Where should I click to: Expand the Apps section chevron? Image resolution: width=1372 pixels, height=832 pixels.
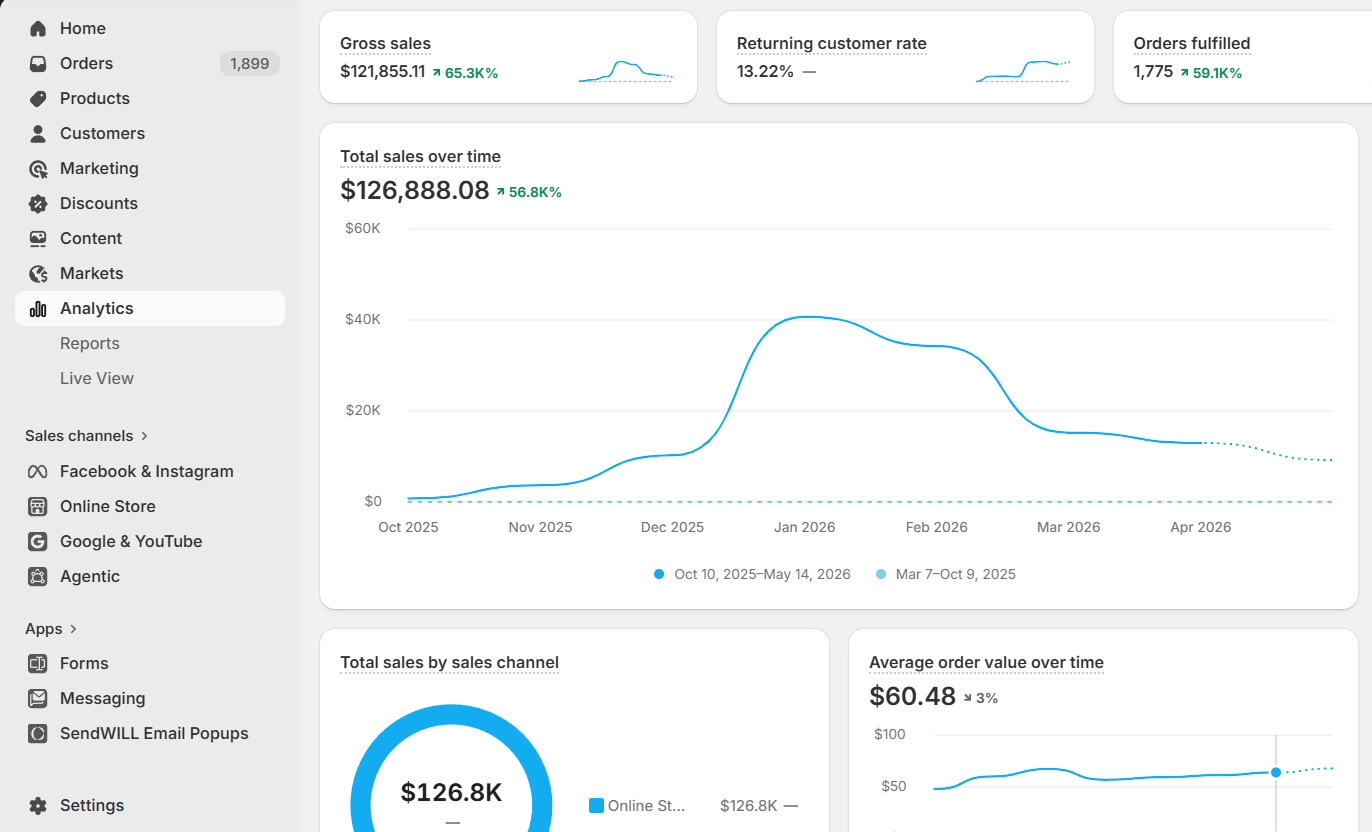[x=74, y=629]
